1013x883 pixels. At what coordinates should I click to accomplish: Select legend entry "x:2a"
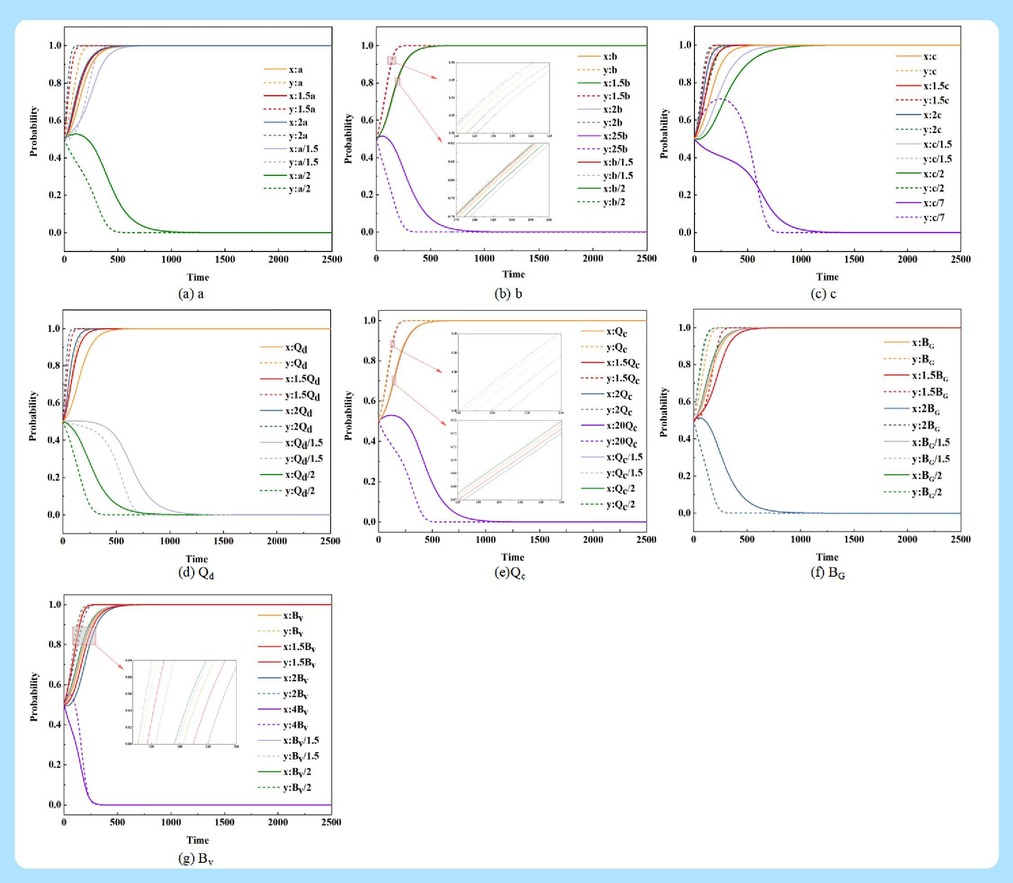pos(286,122)
